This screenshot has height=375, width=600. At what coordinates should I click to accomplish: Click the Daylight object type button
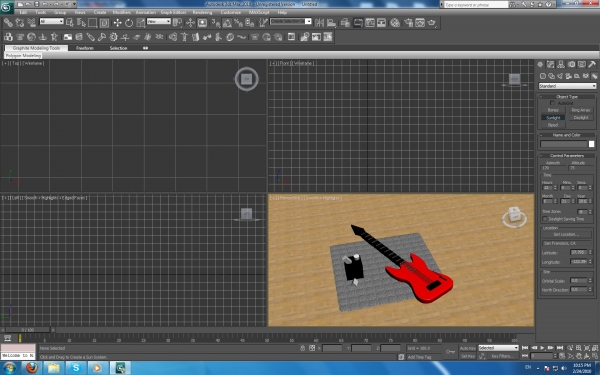(x=581, y=117)
